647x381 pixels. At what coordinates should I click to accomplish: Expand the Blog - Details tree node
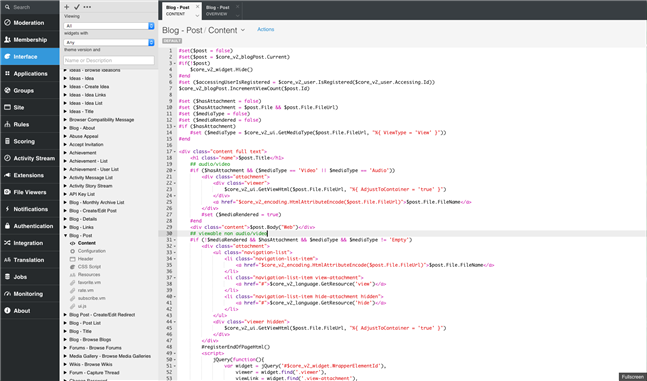(65, 219)
